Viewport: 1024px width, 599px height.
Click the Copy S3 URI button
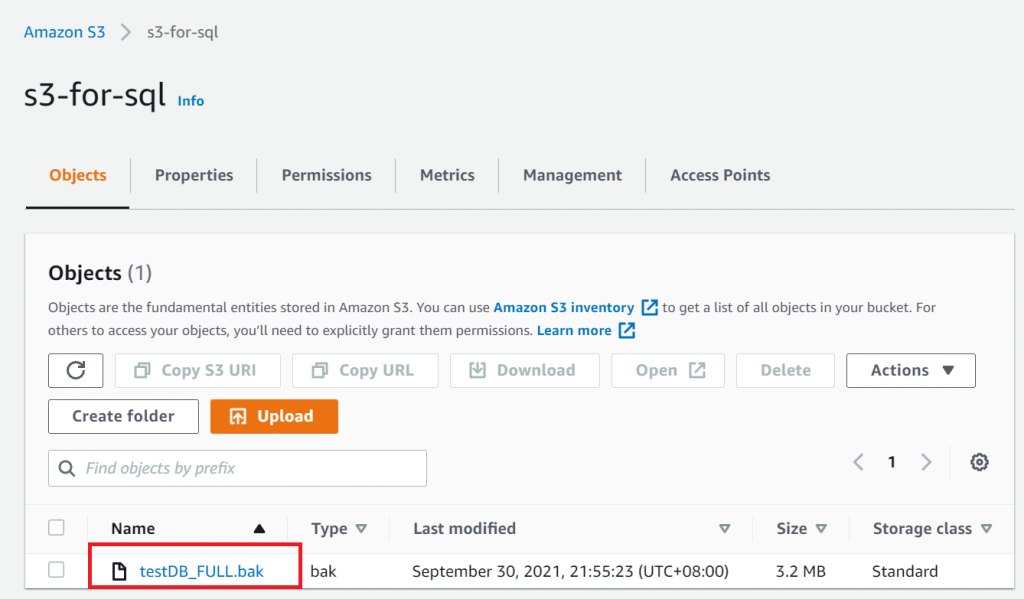pos(197,370)
